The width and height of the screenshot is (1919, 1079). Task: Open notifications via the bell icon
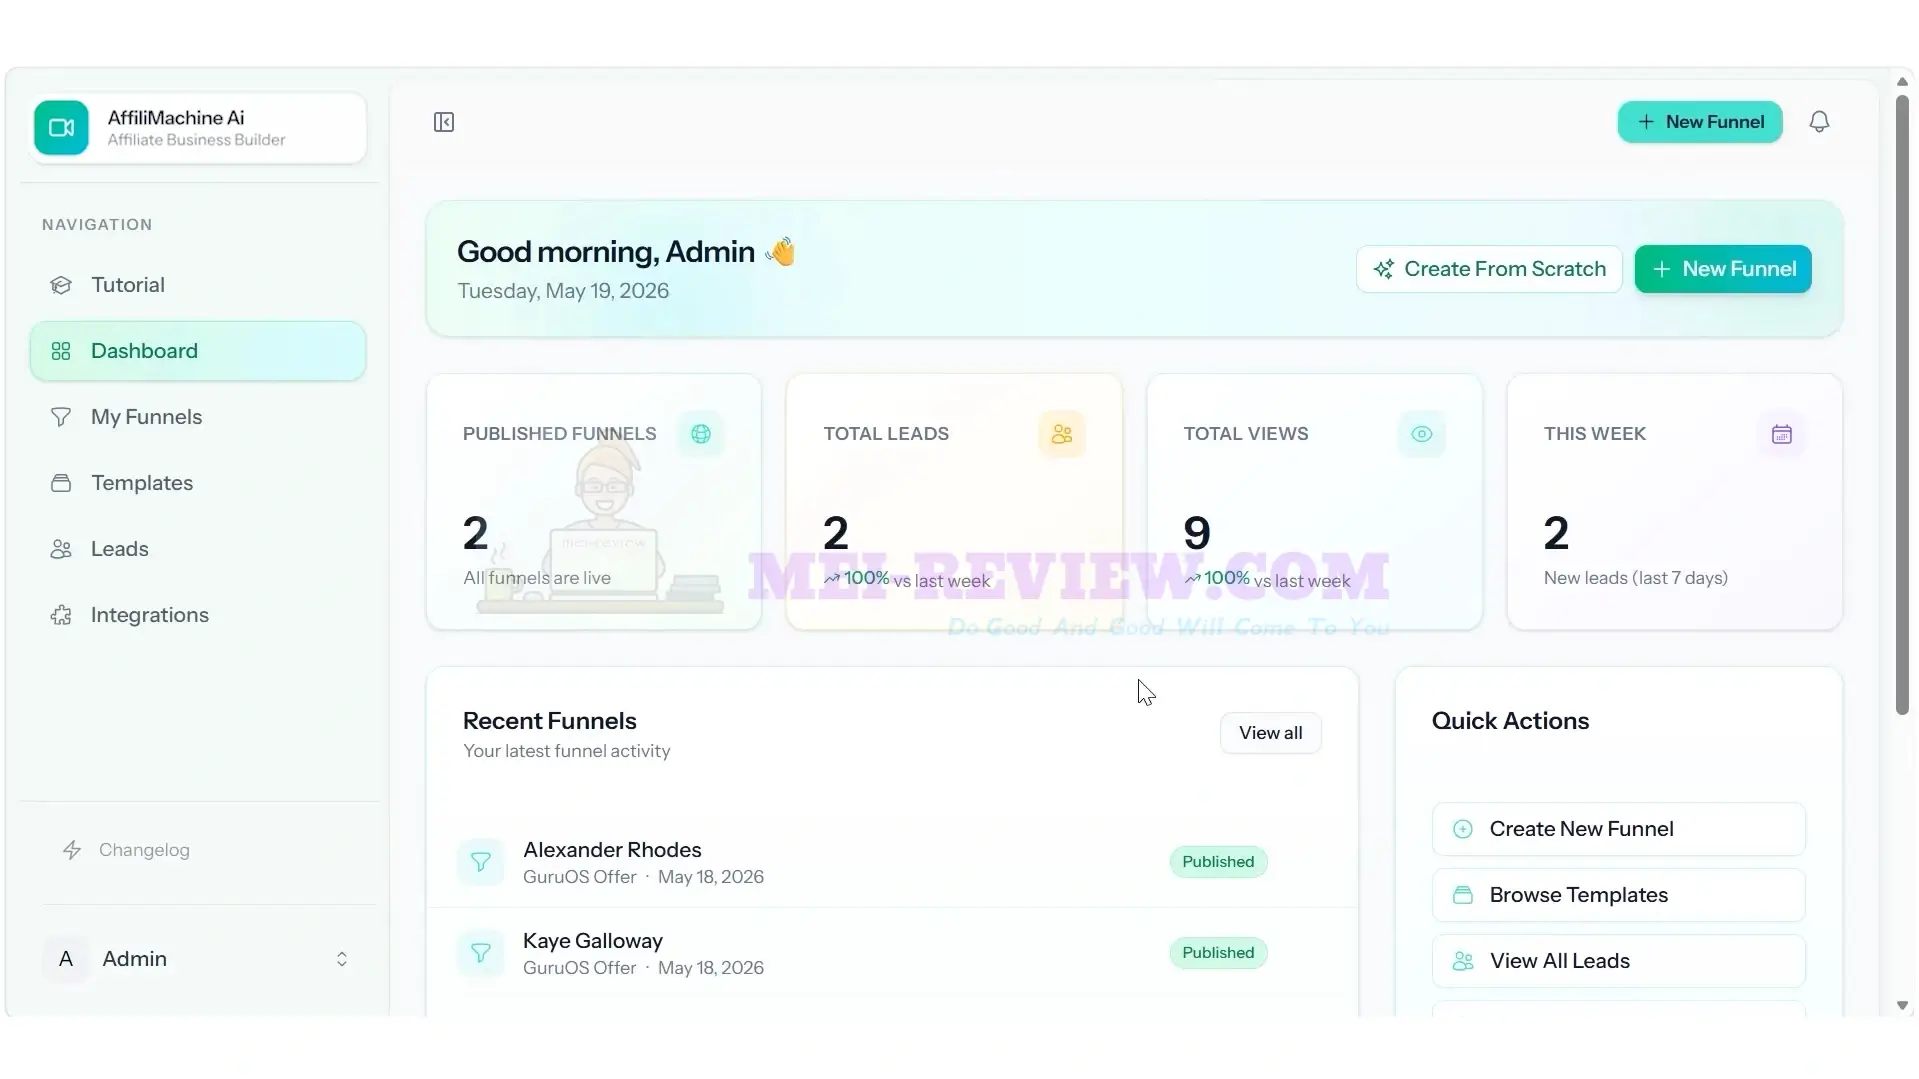coord(1819,122)
